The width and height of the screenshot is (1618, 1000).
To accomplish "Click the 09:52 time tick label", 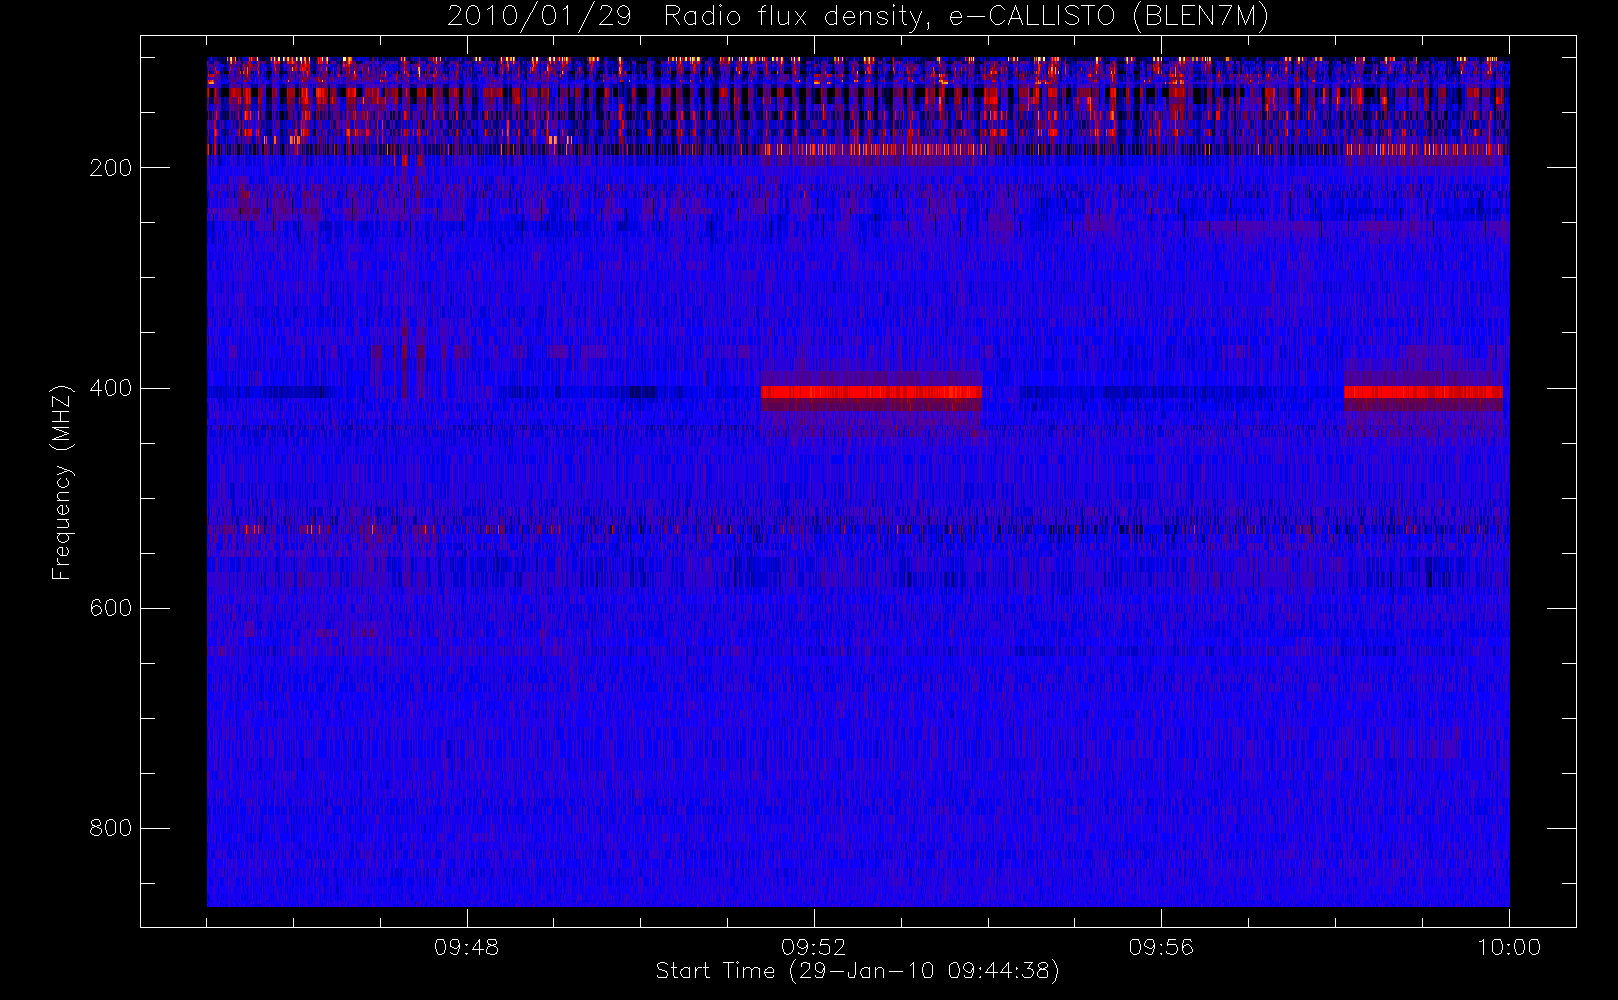I will (814, 947).
